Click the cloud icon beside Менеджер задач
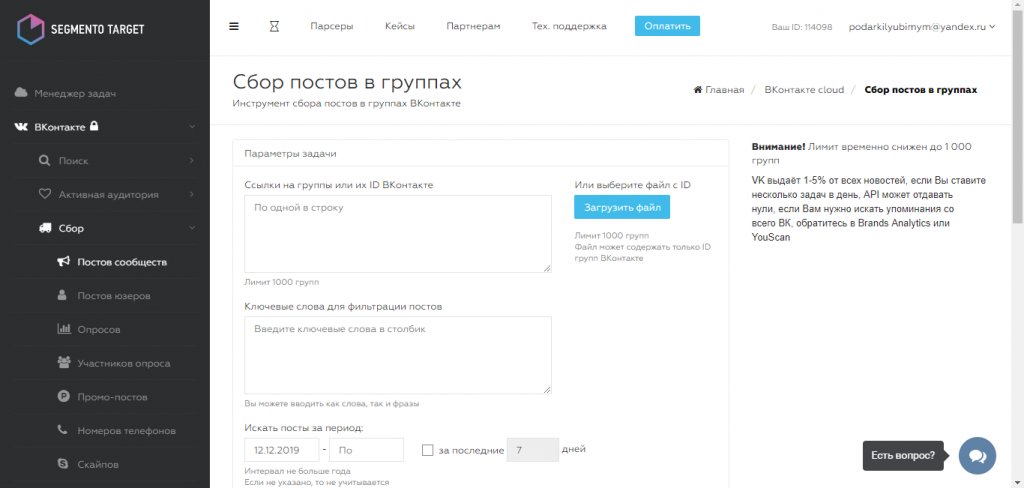Image resolution: width=1024 pixels, height=488 pixels. (x=21, y=93)
